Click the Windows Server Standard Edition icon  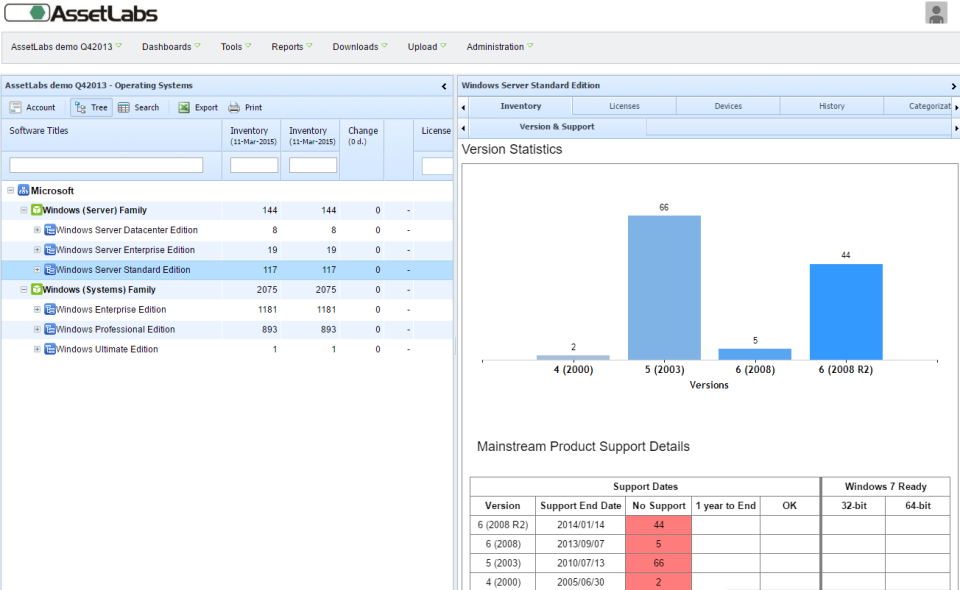coord(50,270)
